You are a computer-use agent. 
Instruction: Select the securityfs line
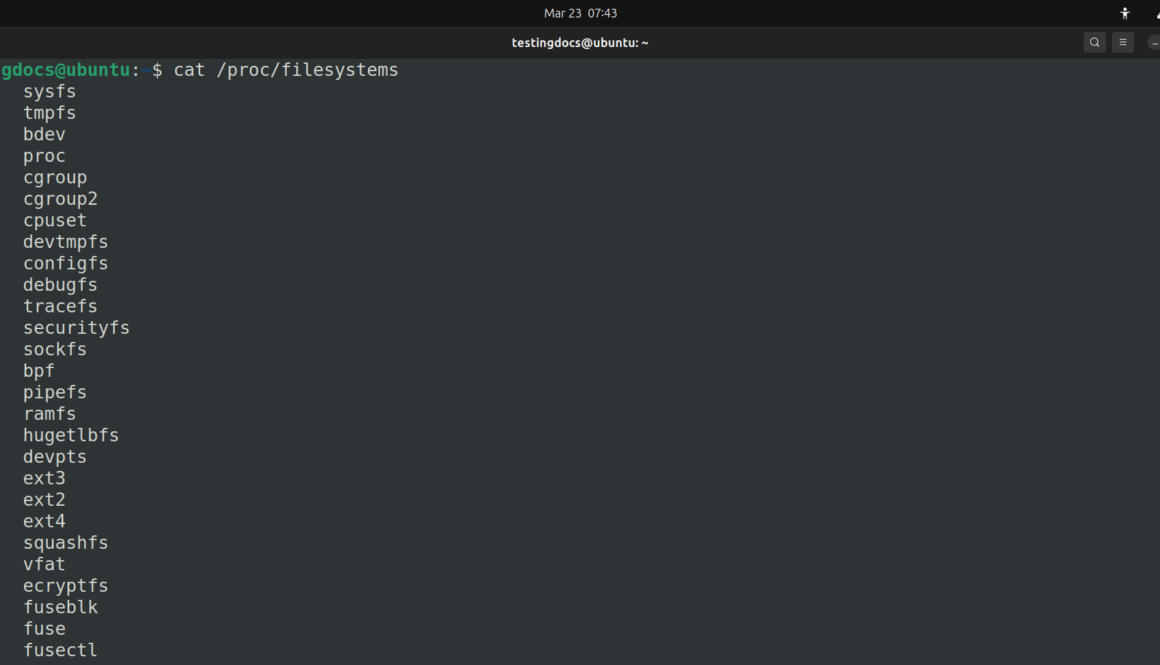[x=76, y=328]
